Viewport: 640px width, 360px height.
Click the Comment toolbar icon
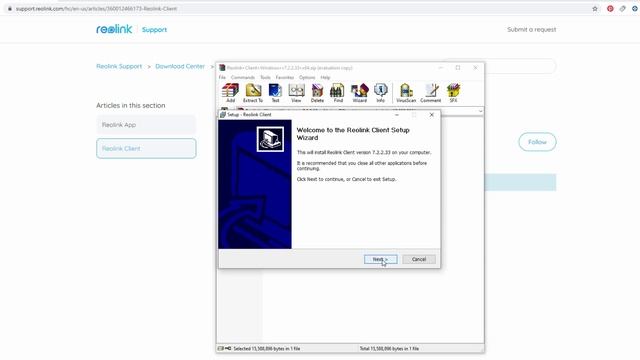[431, 93]
